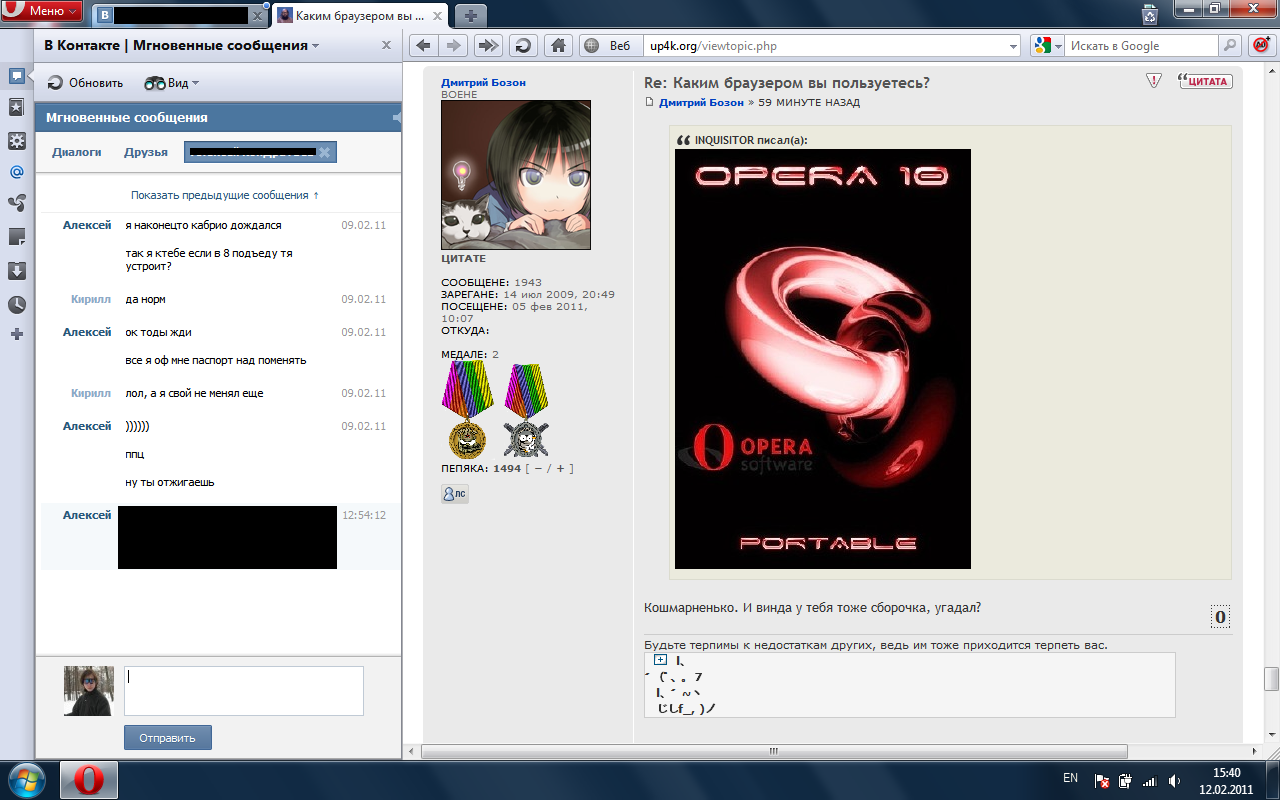Click the horizontal page scrollbar thumb
1280x800 pixels.
[774, 751]
